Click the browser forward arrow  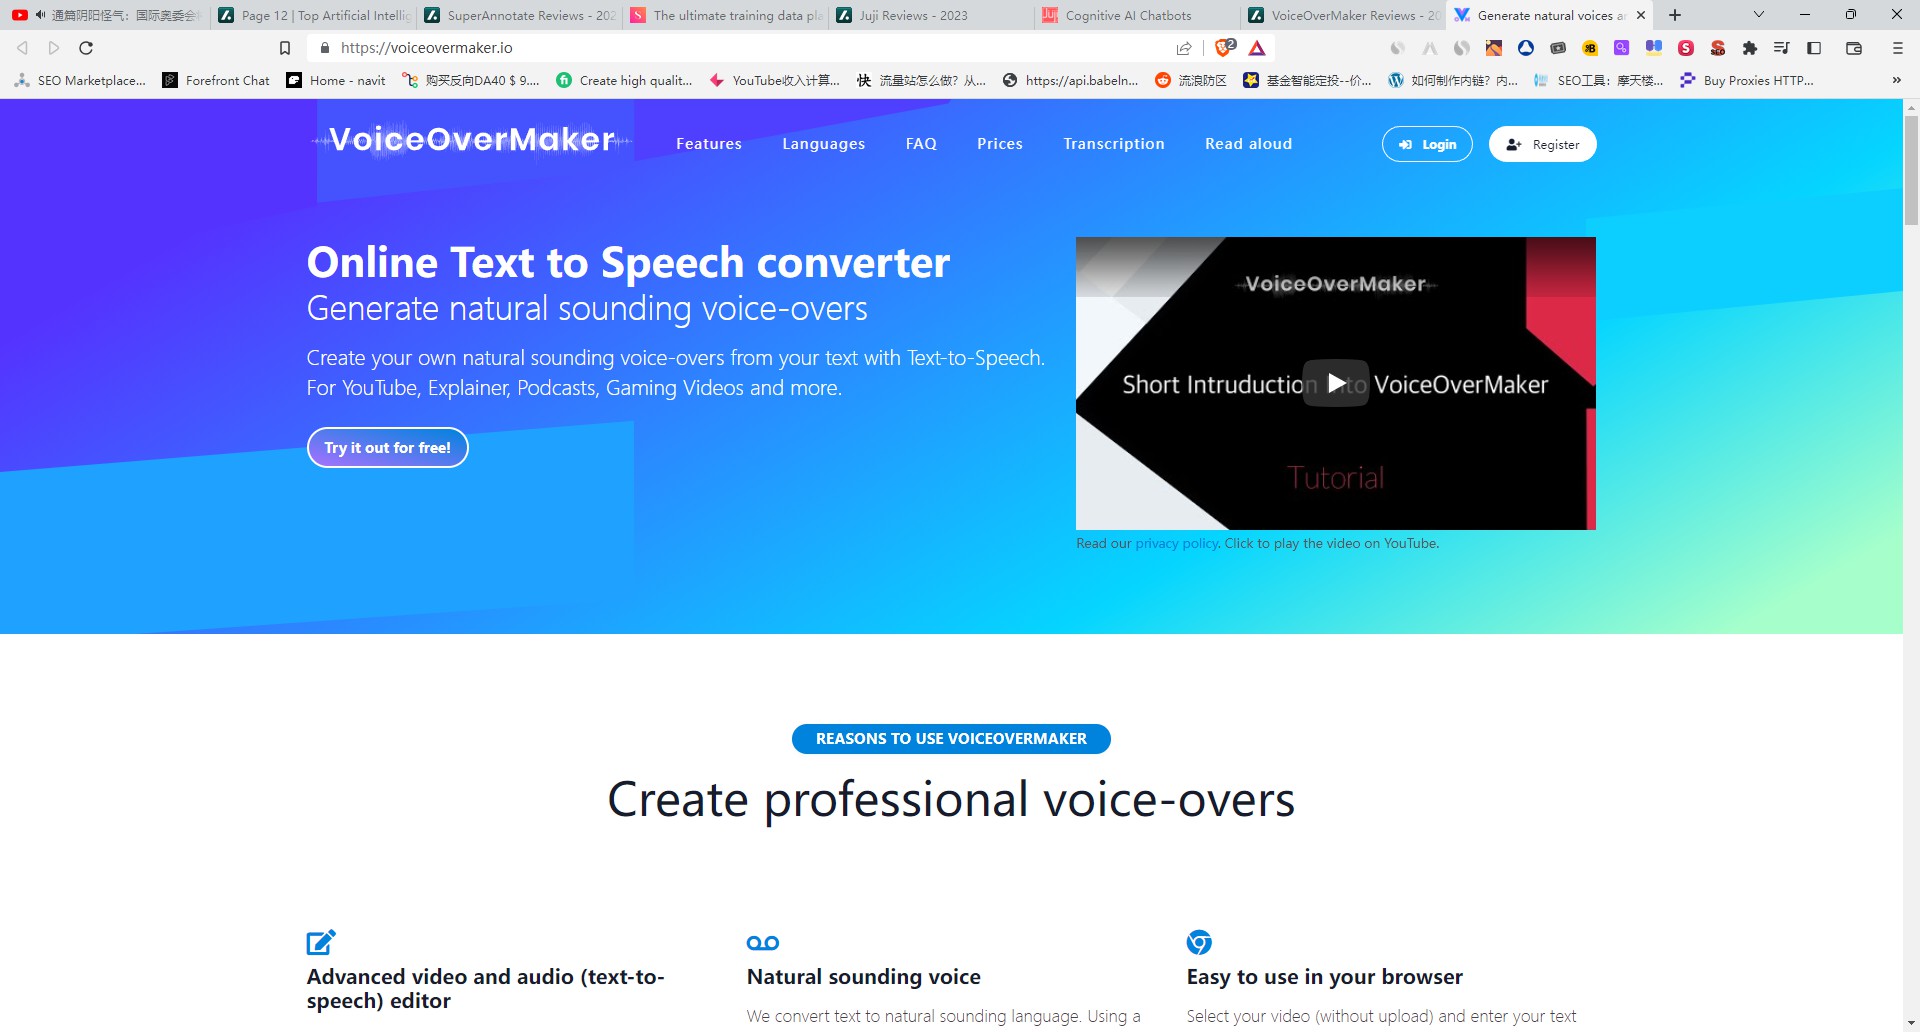[54, 48]
